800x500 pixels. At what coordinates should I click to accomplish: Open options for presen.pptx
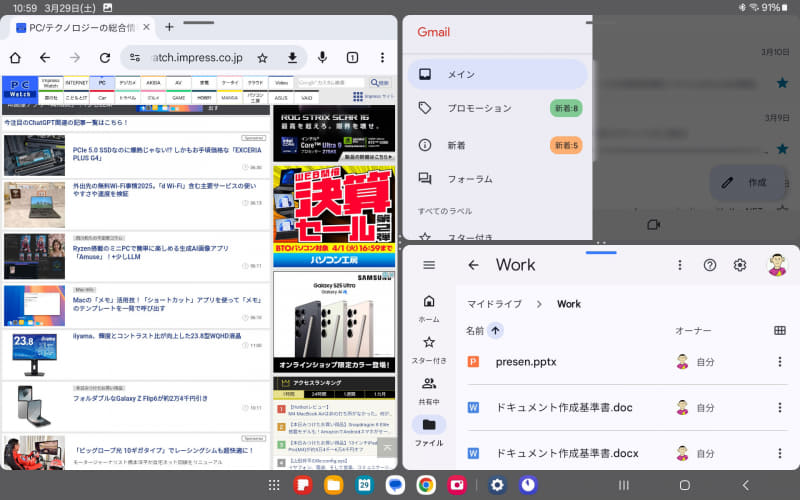780,362
